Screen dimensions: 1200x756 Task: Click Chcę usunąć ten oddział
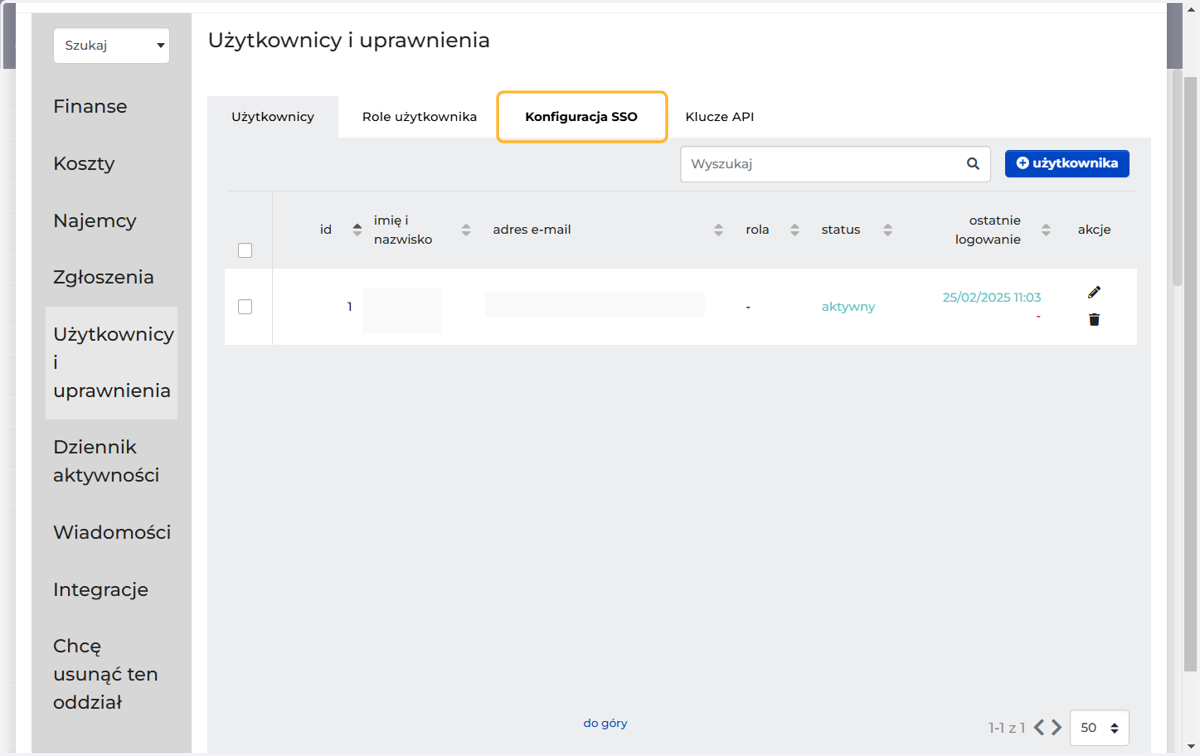coord(105,674)
